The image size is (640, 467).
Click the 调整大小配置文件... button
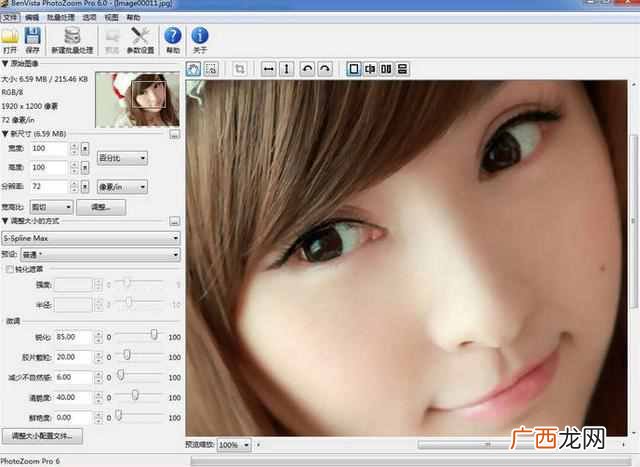pyautogui.click(x=42, y=436)
